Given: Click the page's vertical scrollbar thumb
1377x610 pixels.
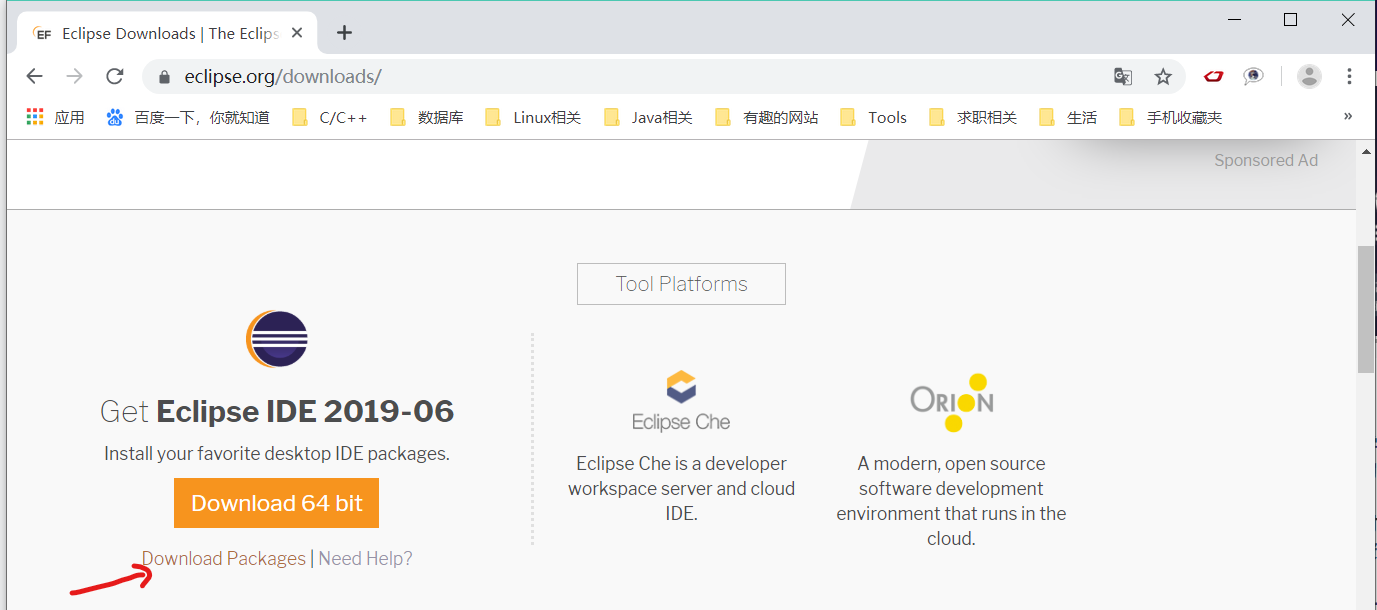Looking at the screenshot, I should 1365,308.
